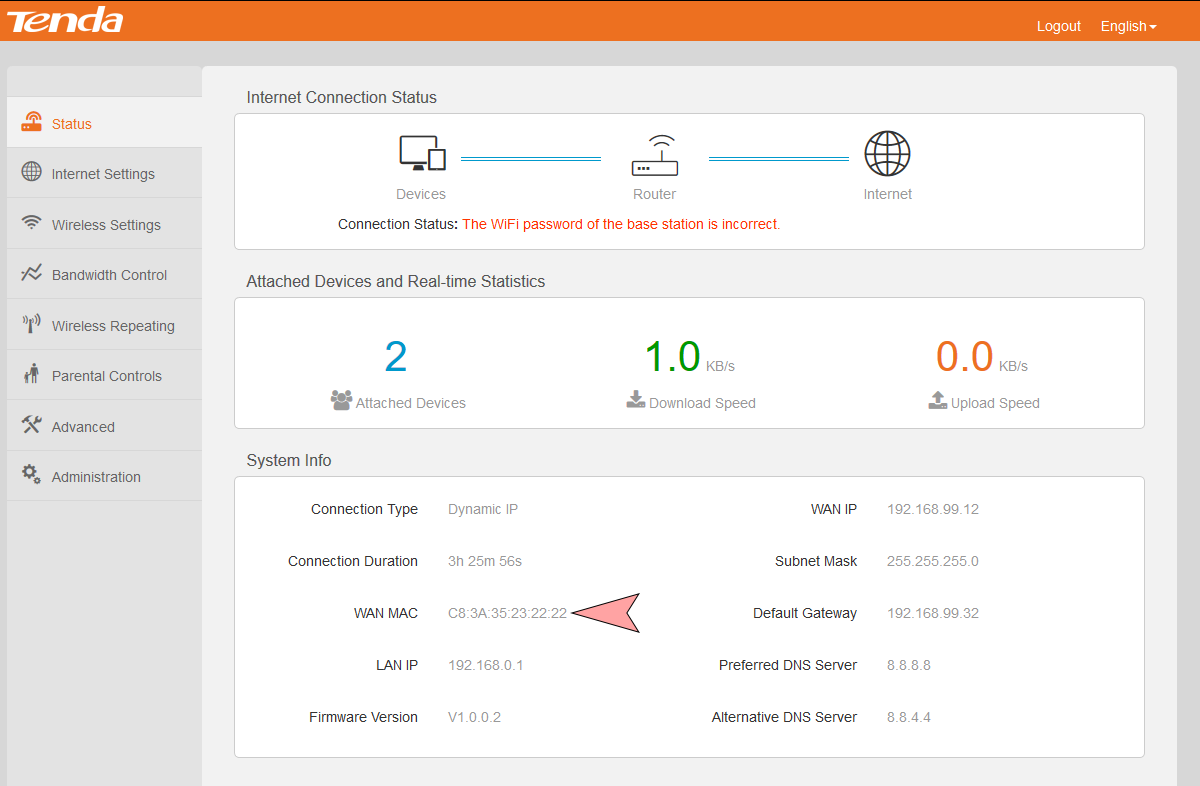Click the Attached Devices count 2
This screenshot has width=1200, height=786.
pos(396,357)
